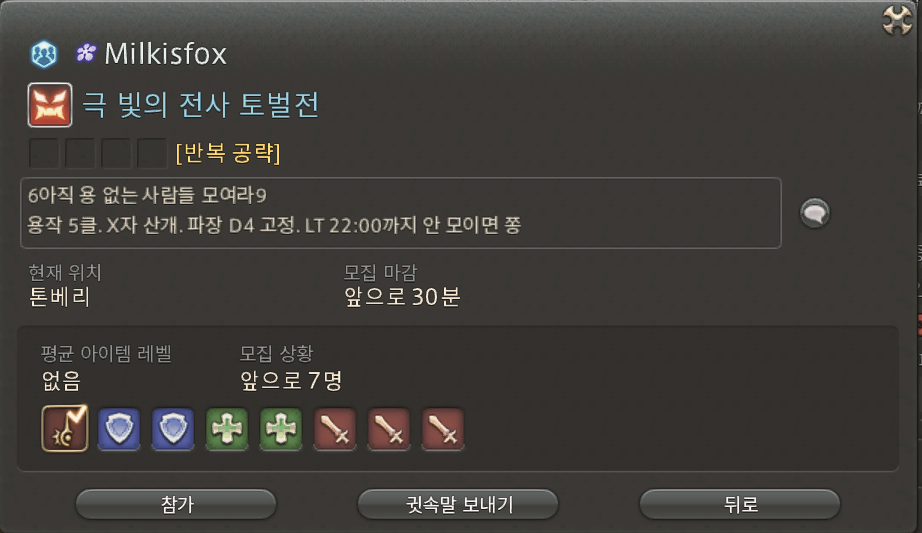
Task: Select the leader's filled job slot icon
Action: pos(65,428)
